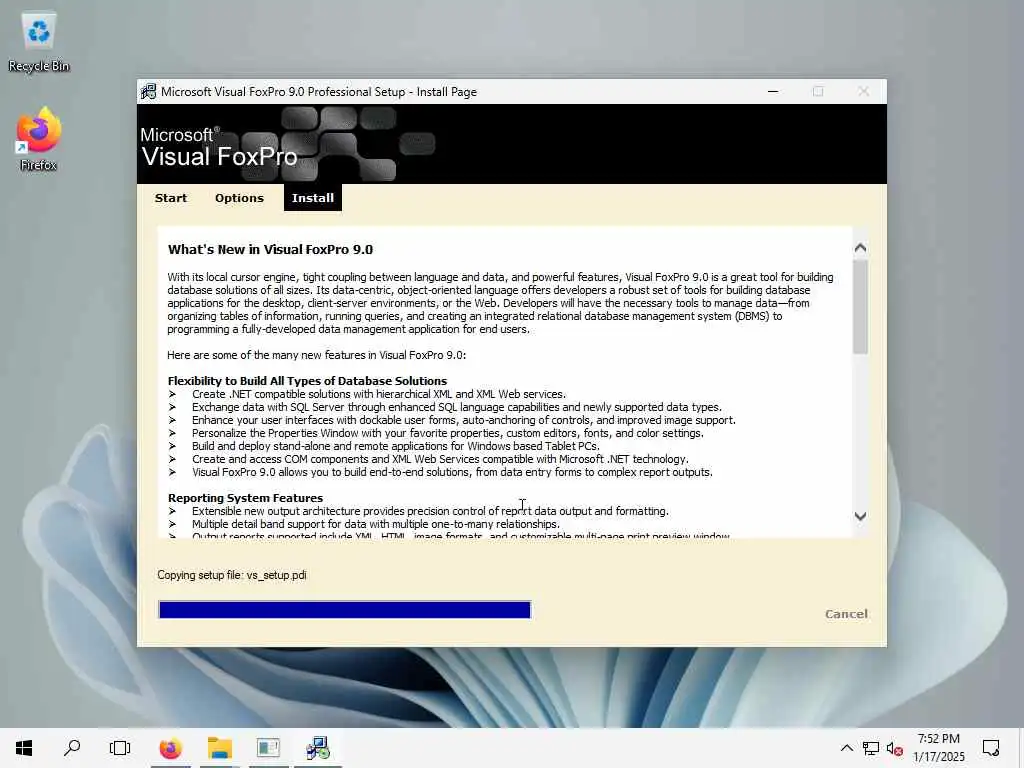Click the Microsoft Visual FoxPro banner logo
Image resolution: width=1024 pixels, height=768 pixels.
(x=219, y=146)
